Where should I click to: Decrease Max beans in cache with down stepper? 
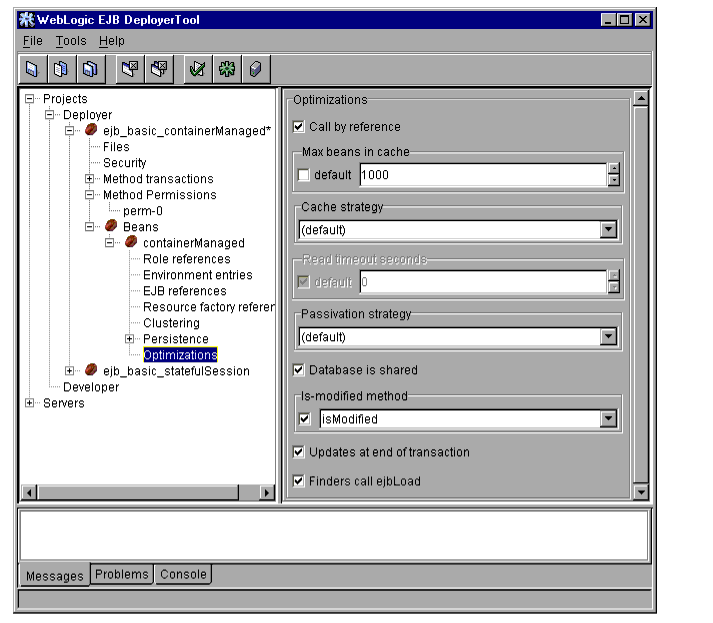tap(614, 181)
